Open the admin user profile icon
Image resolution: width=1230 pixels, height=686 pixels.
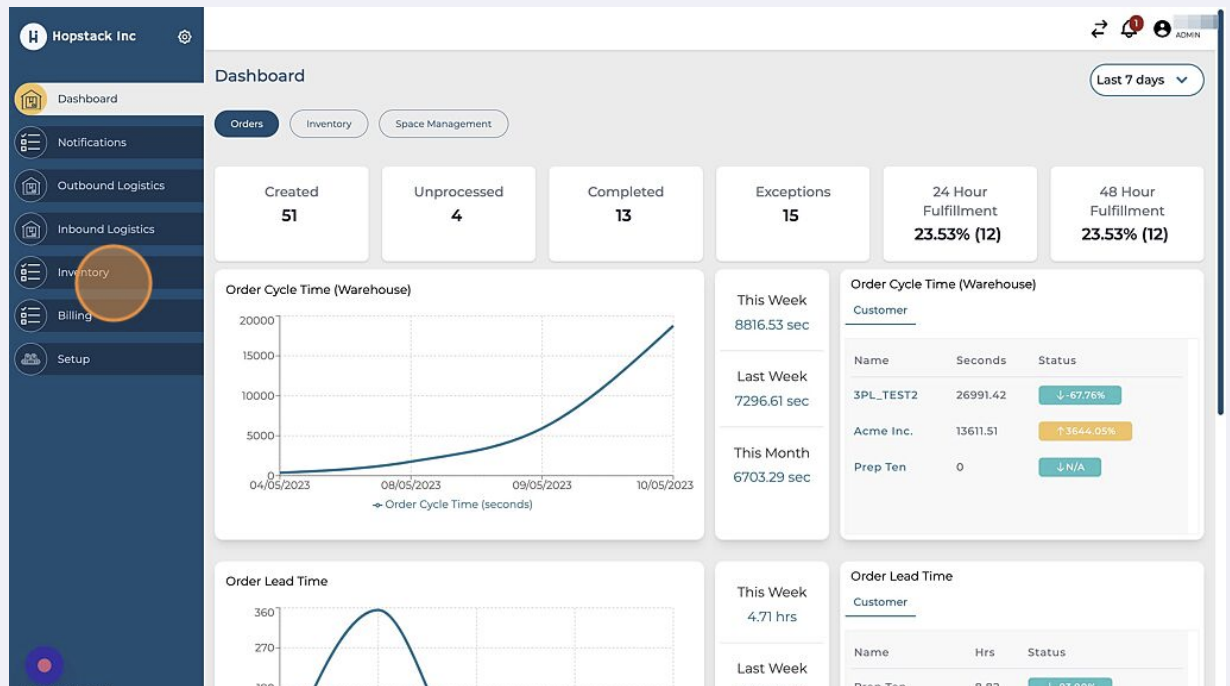coord(1162,29)
